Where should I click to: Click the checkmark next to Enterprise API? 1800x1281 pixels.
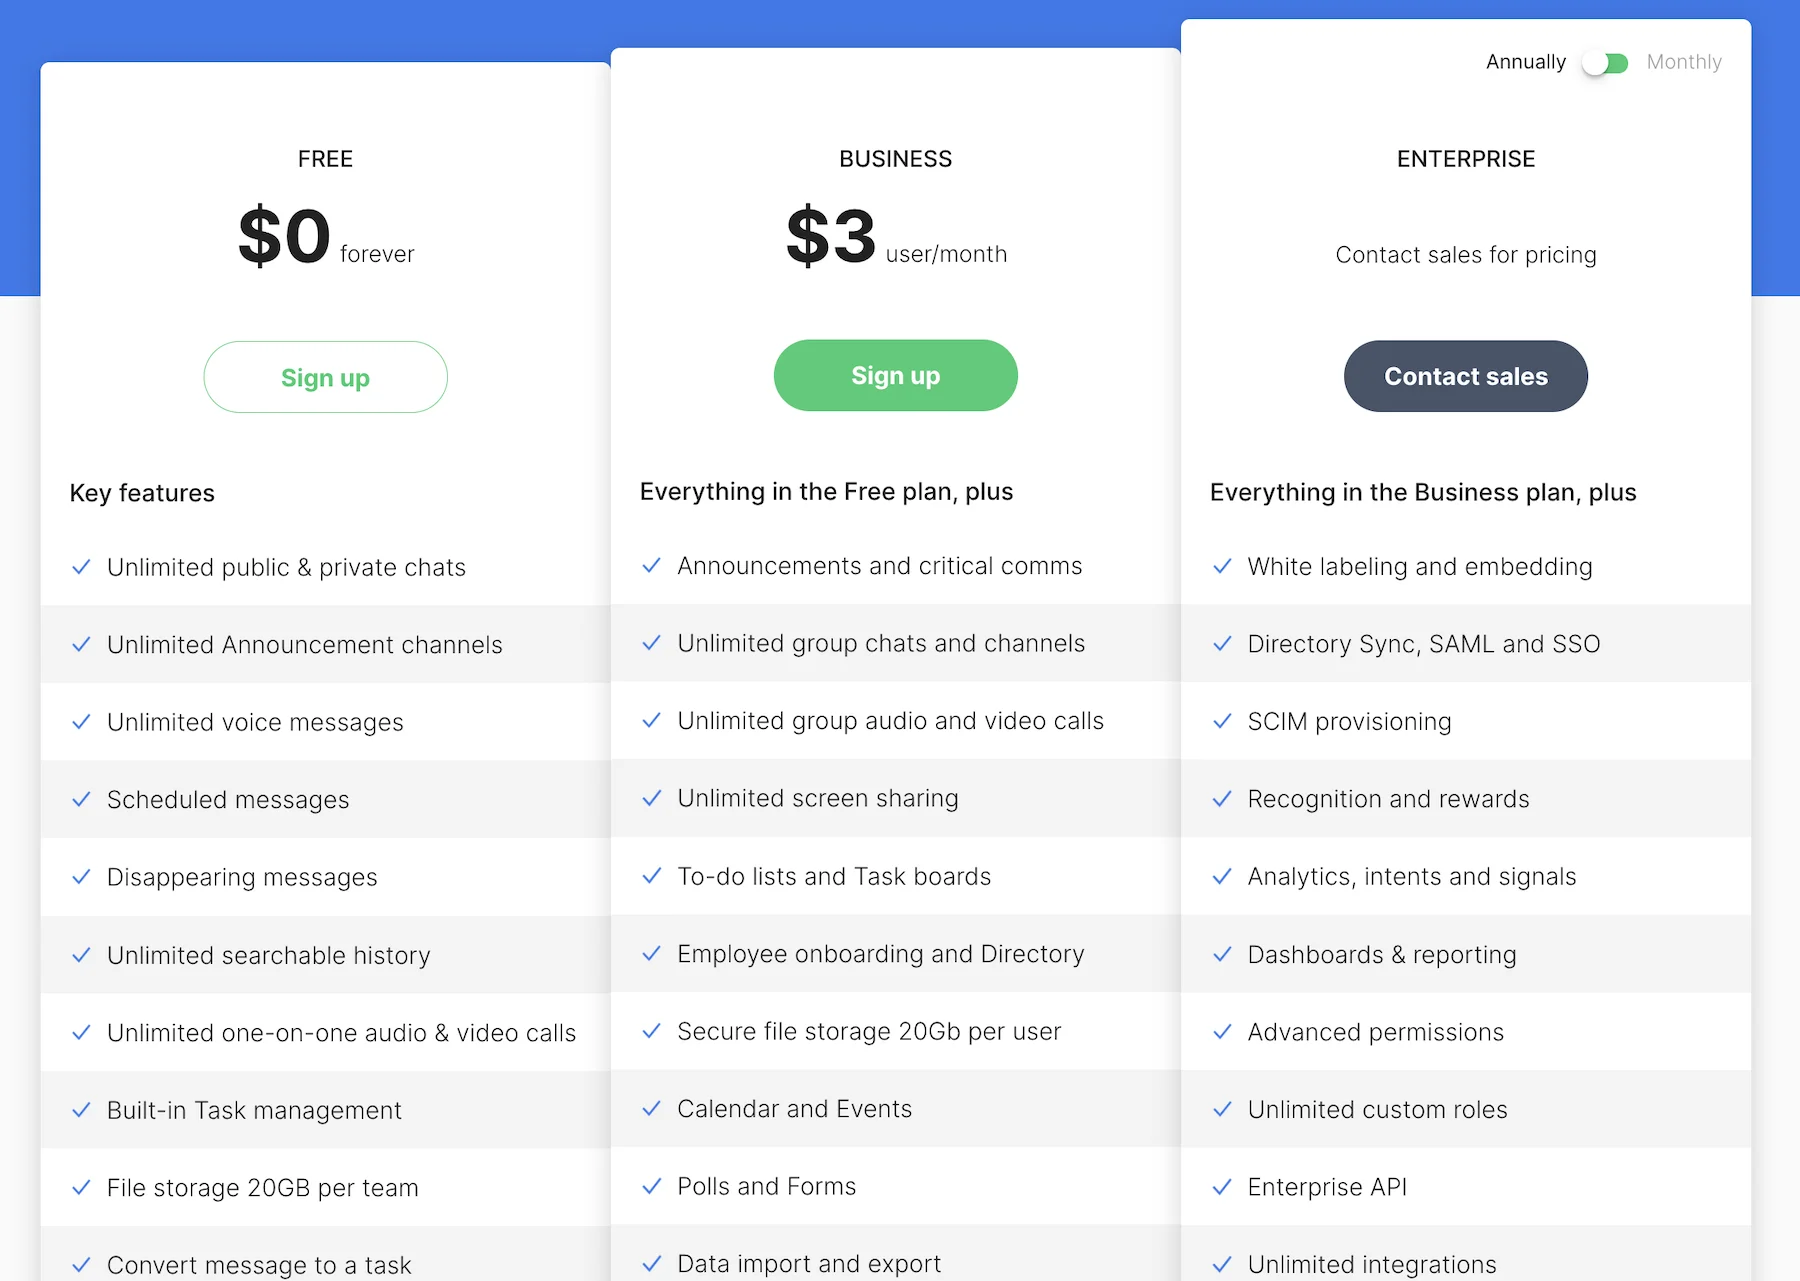(1222, 1187)
